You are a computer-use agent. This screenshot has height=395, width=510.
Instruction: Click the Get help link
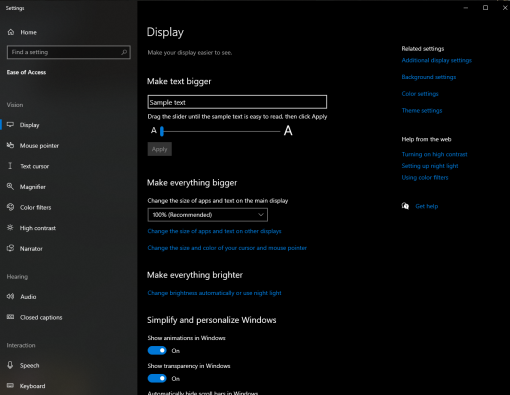[427, 206]
